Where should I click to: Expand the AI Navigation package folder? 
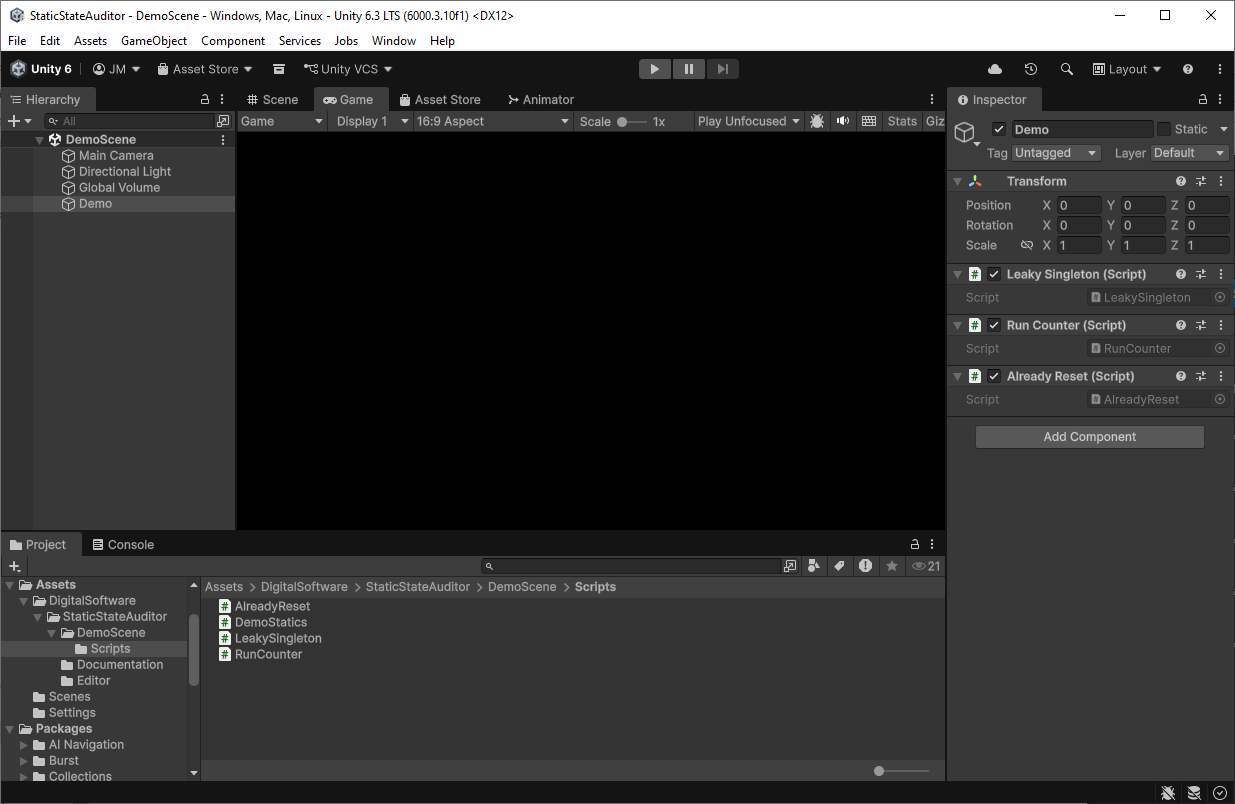(25, 745)
